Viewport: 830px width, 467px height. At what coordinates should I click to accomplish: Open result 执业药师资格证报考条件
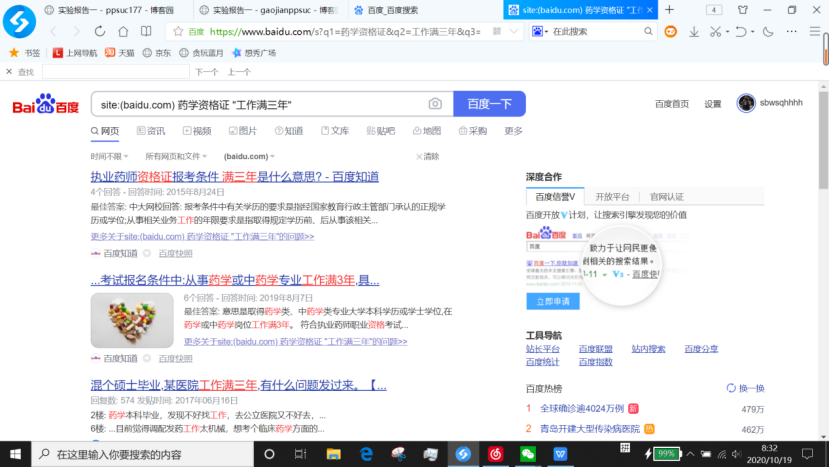(x=234, y=177)
